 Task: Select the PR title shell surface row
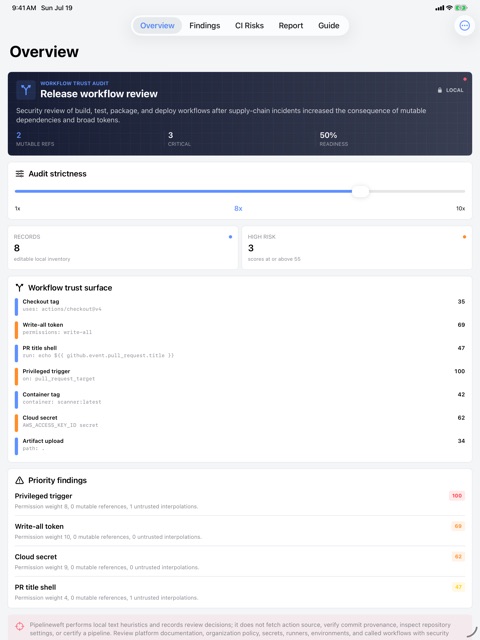240,352
